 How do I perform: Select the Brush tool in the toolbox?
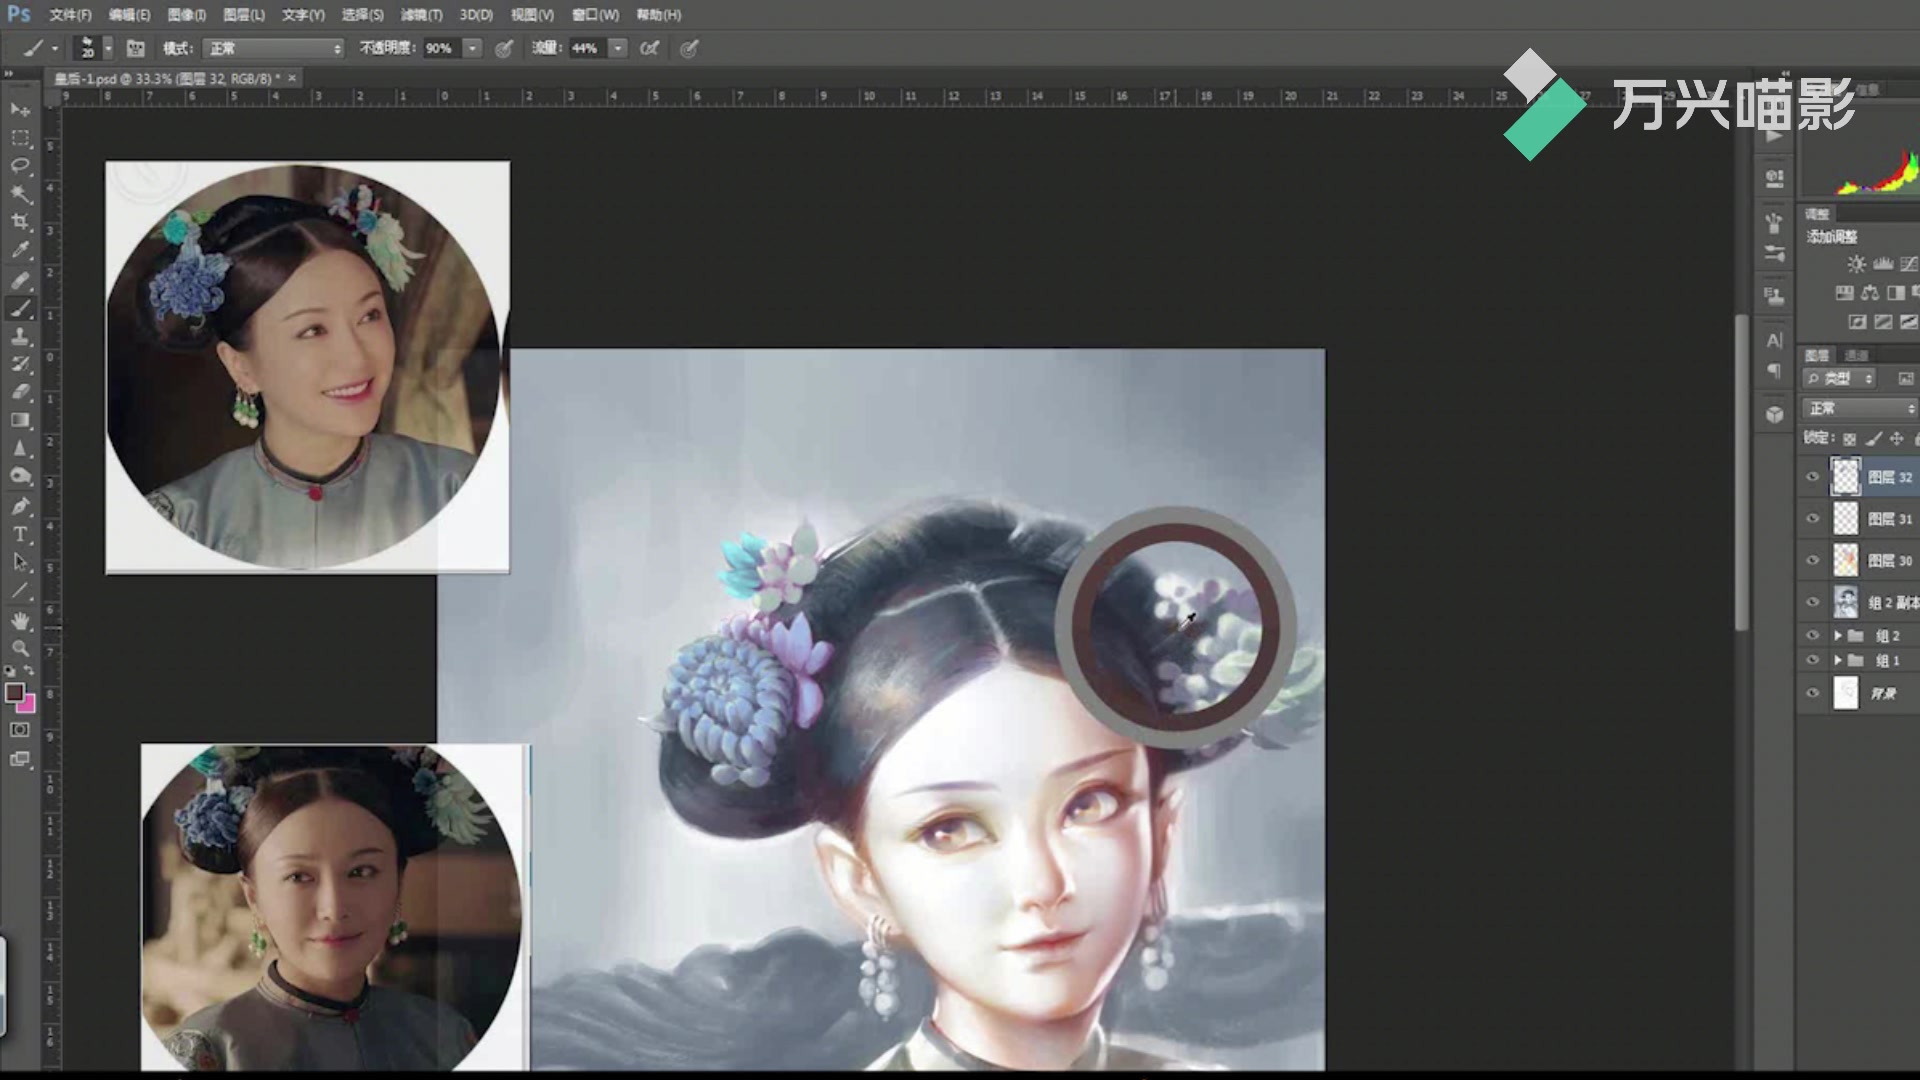pyautogui.click(x=20, y=308)
